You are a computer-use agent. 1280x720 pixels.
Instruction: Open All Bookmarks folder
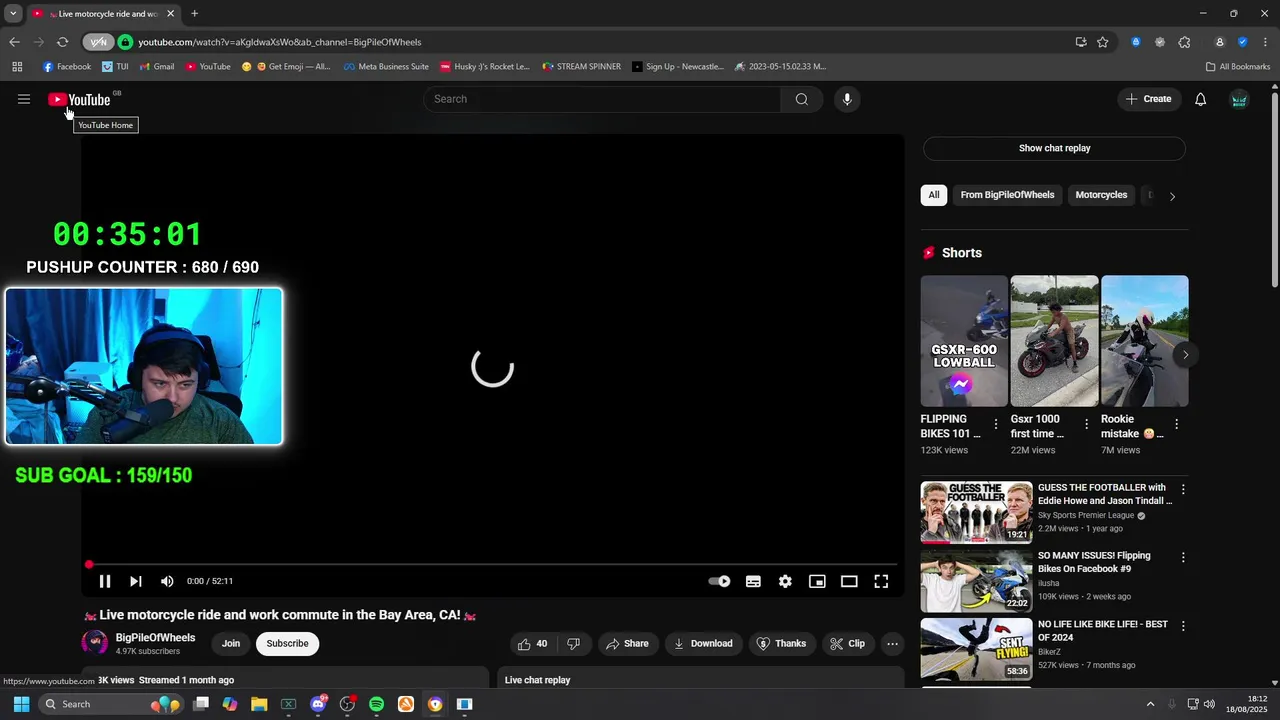pyautogui.click(x=1238, y=67)
